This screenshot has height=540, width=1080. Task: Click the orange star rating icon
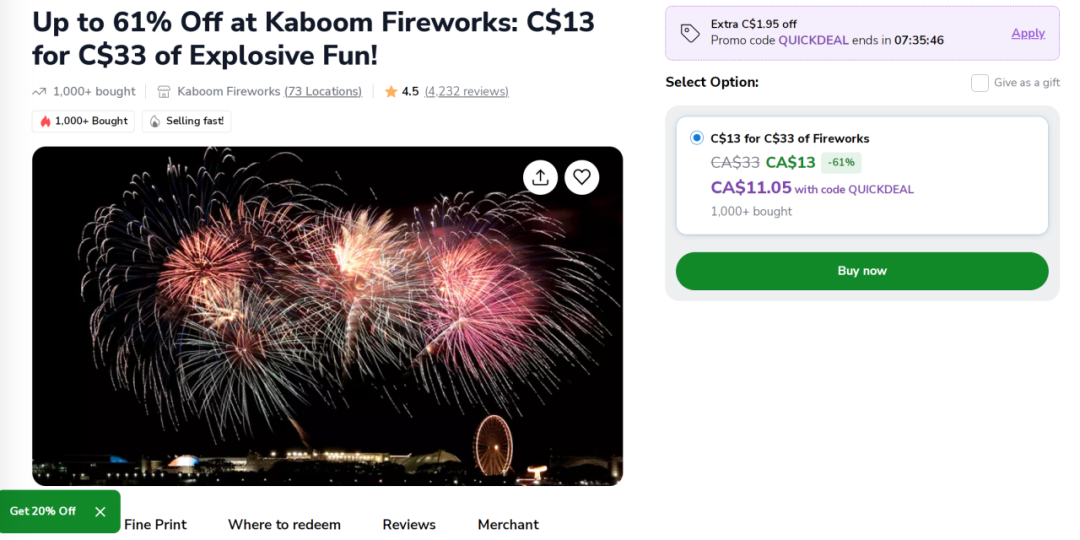tap(391, 92)
